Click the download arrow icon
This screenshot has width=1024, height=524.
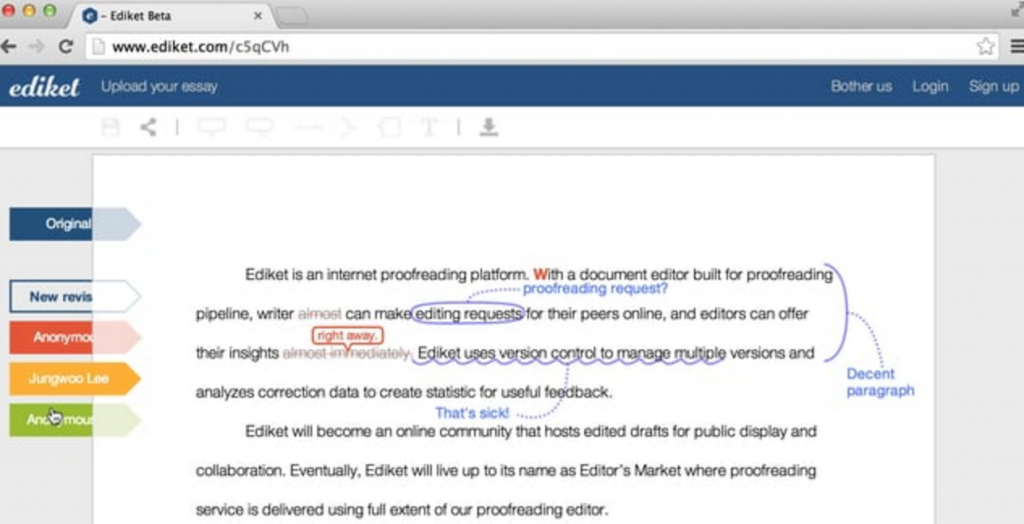coord(488,127)
